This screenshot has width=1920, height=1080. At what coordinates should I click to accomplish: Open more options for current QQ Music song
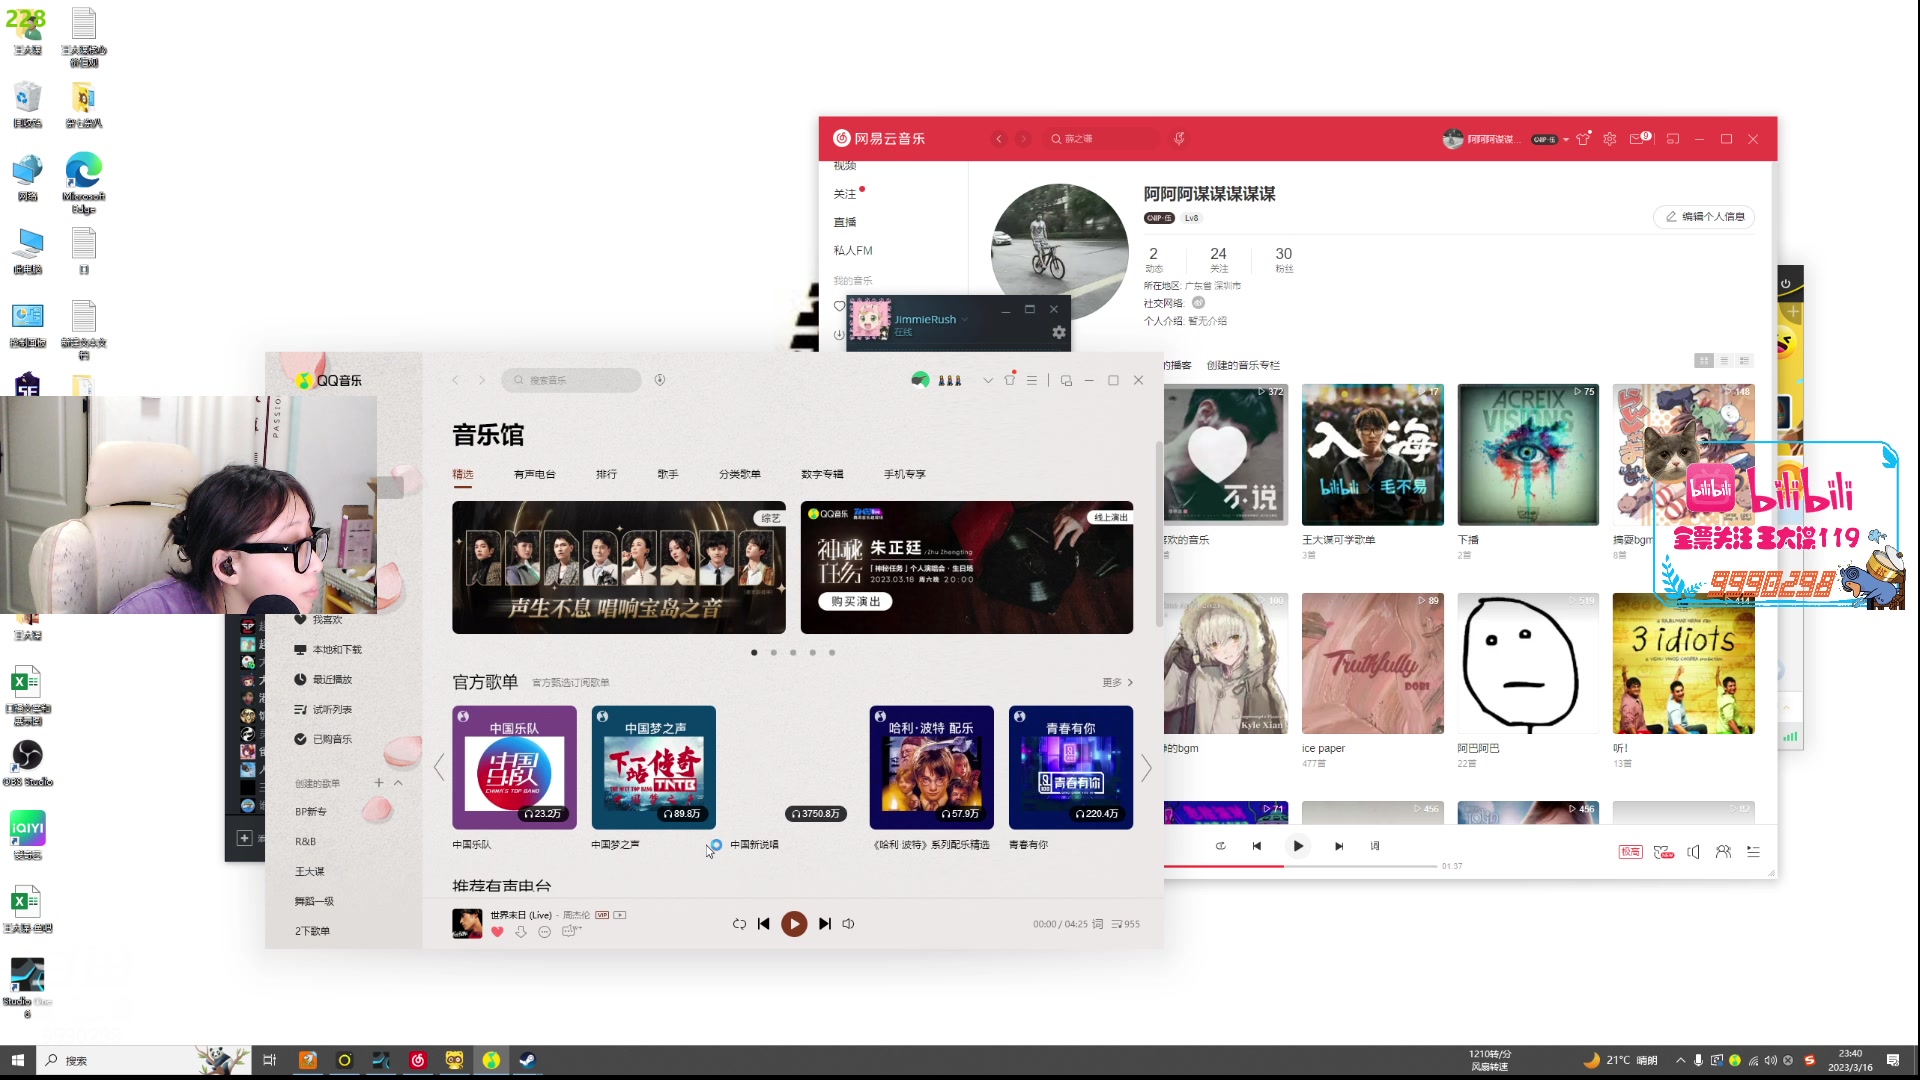point(544,932)
